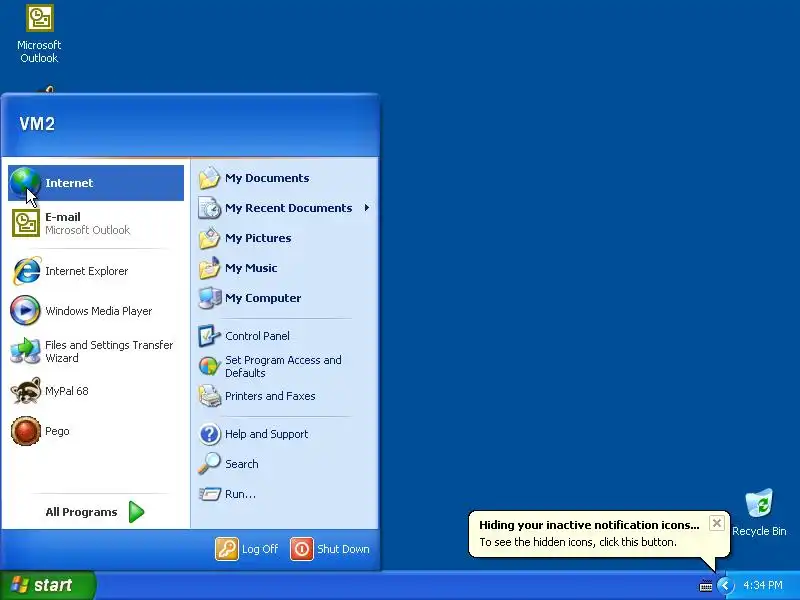
Task: Select the Search menu label
Action: pyautogui.click(x=241, y=464)
